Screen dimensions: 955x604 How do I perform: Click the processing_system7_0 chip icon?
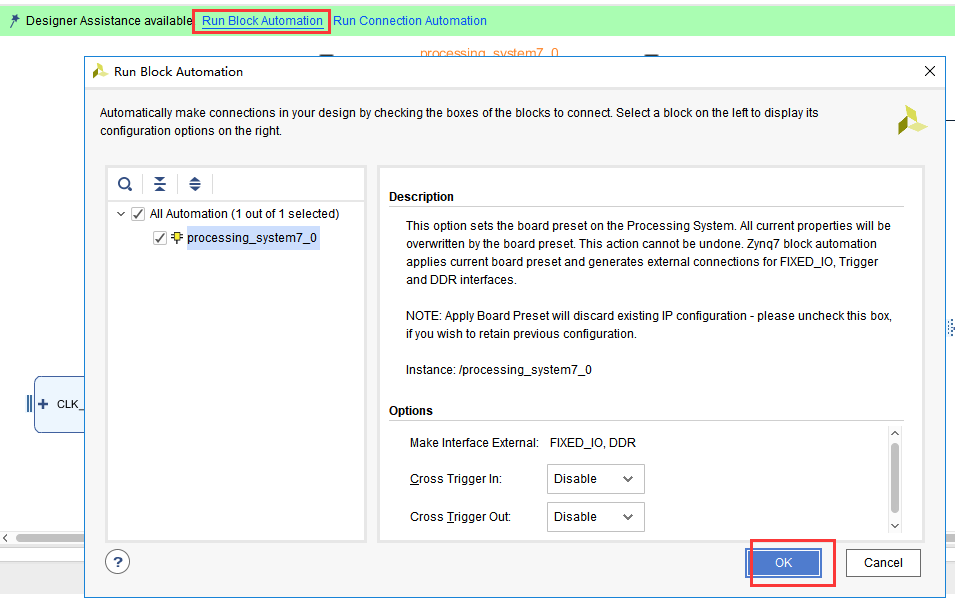[177, 237]
